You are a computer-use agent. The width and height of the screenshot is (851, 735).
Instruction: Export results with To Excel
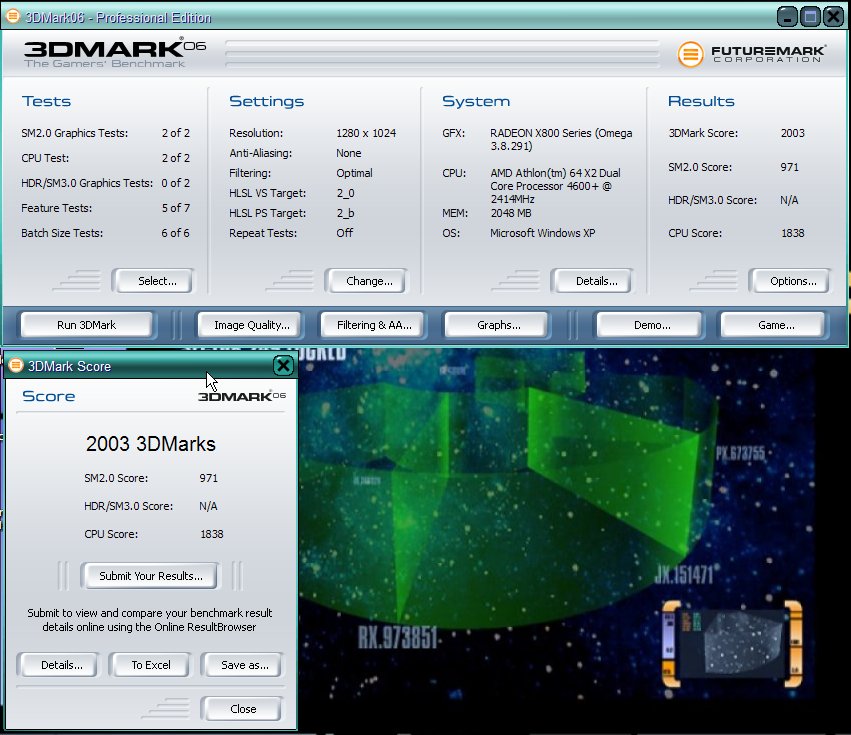[x=150, y=664]
